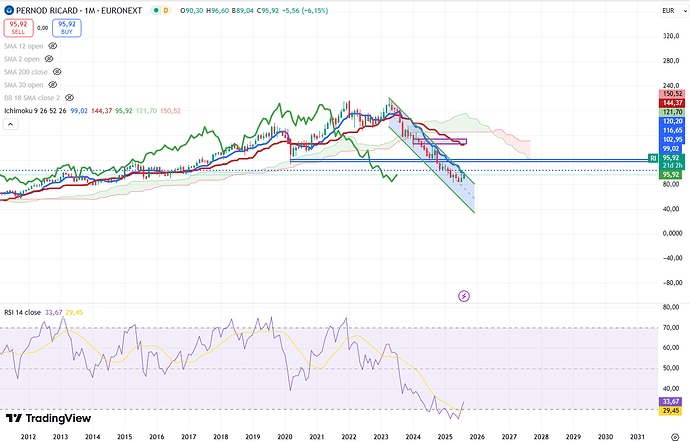Image resolution: width=690 pixels, height=442 pixels.
Task: Click the purple lightning event marker
Action: point(463,296)
